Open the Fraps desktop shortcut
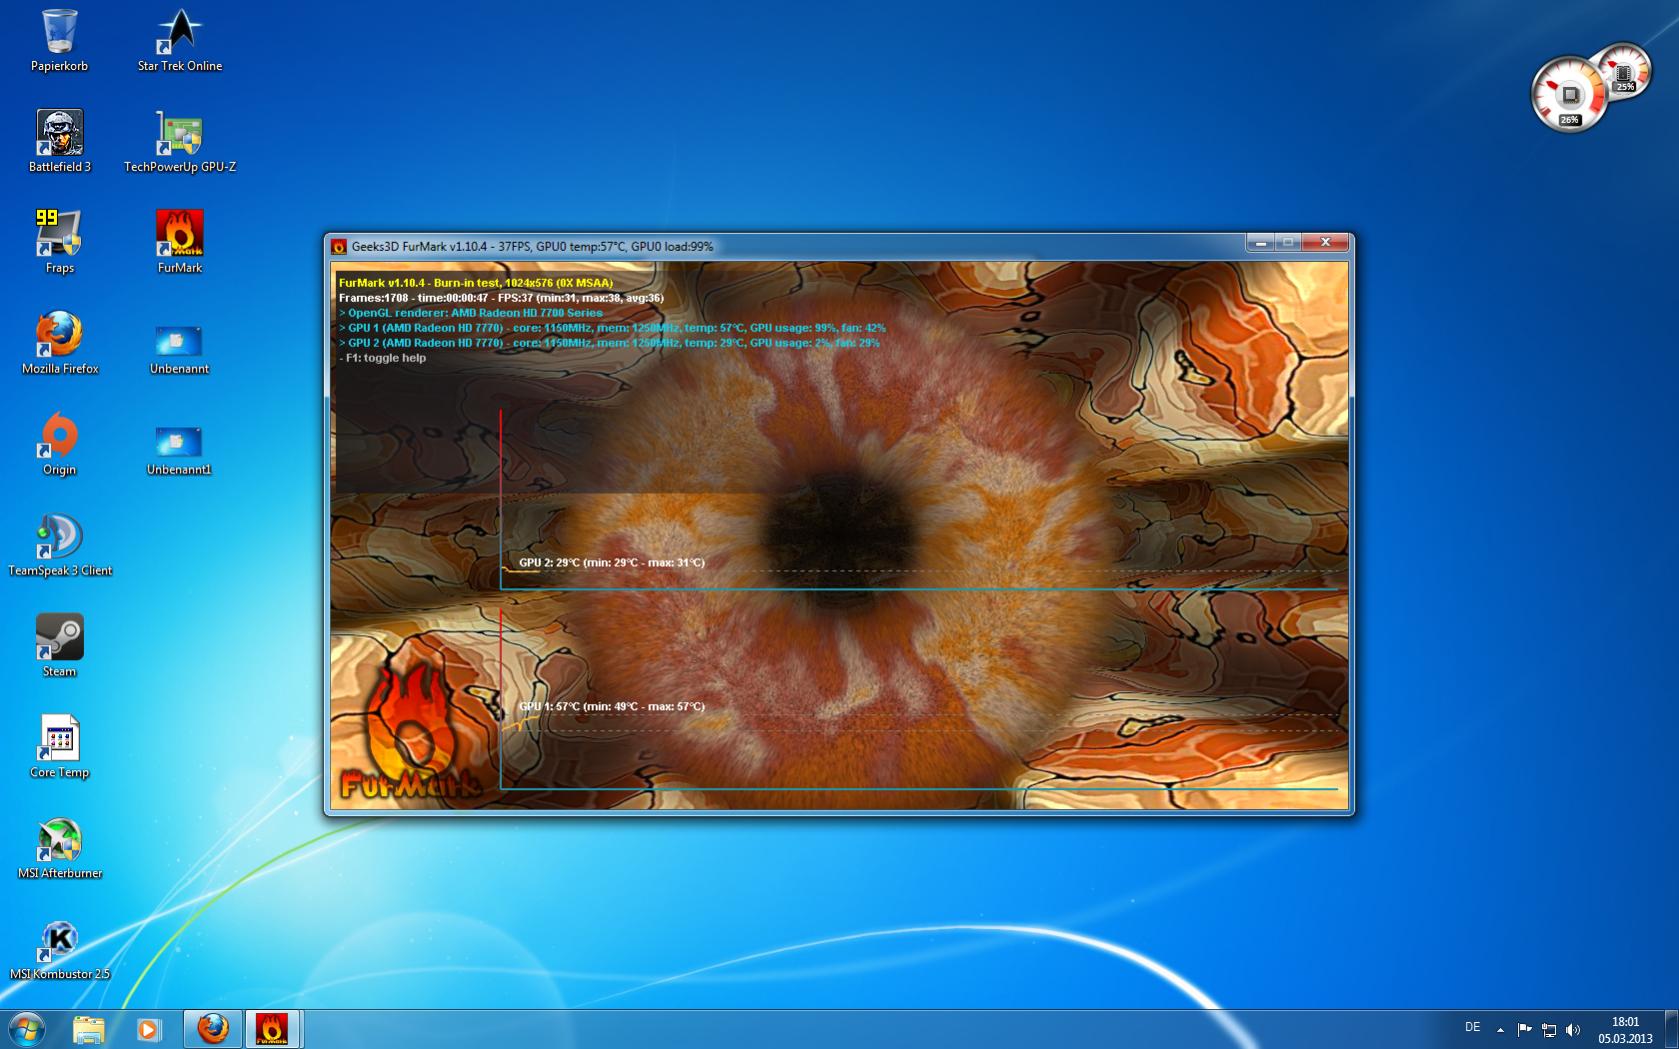Screen dimensions: 1679x1049 (59, 242)
